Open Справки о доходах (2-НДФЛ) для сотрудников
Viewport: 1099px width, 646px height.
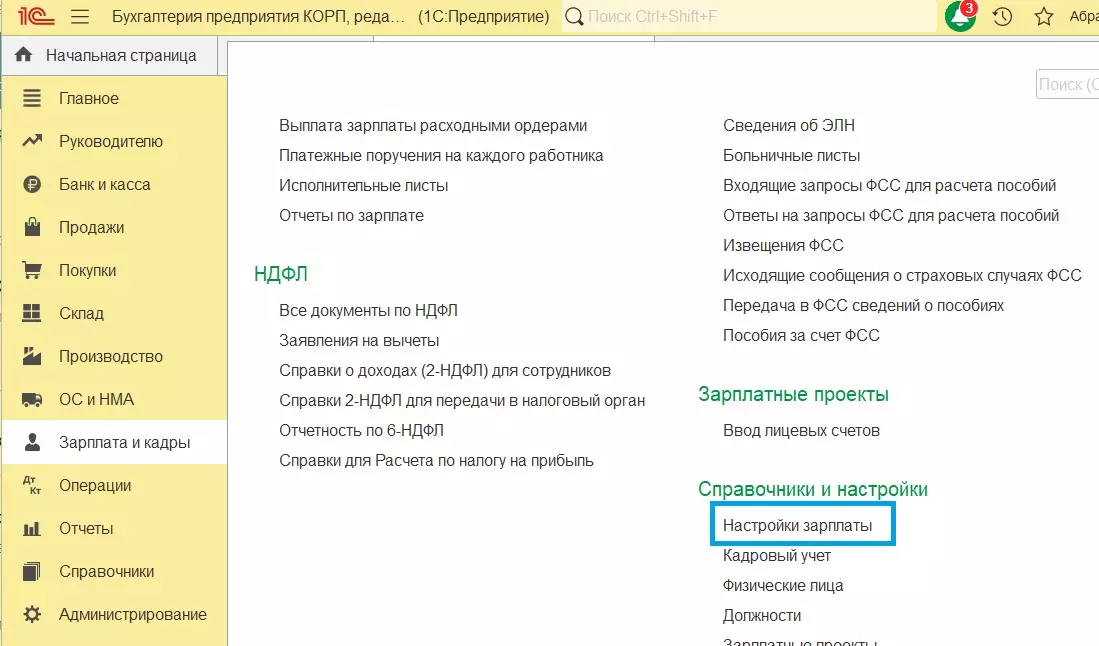pyautogui.click(x=444, y=371)
